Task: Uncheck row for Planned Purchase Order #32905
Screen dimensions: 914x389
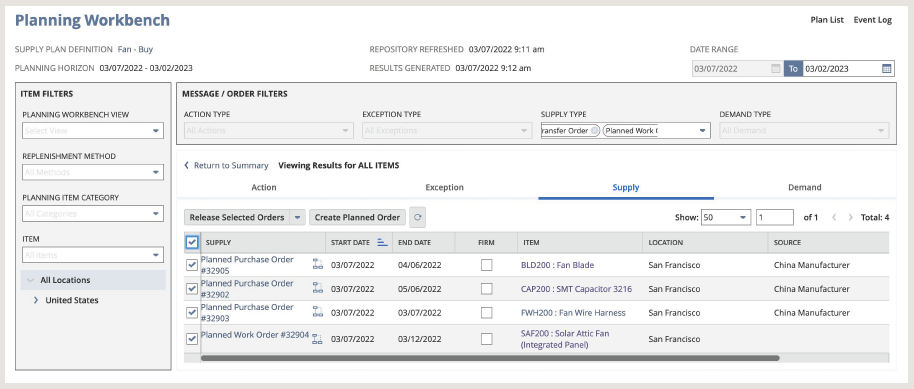Action: (x=192, y=265)
